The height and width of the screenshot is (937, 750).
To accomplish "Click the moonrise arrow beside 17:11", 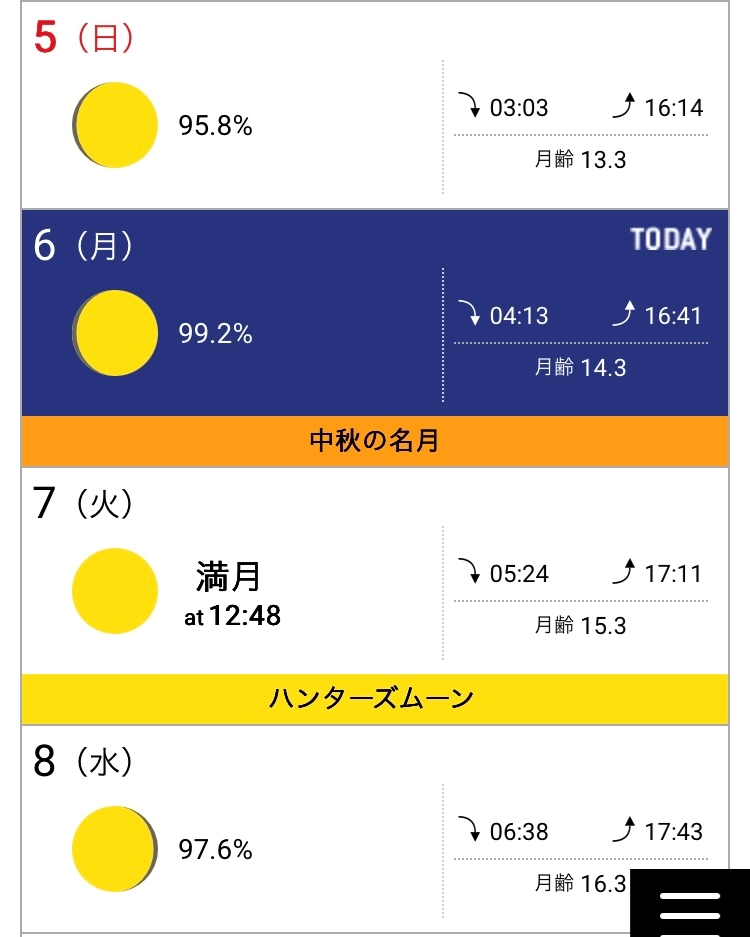I will click(624, 573).
